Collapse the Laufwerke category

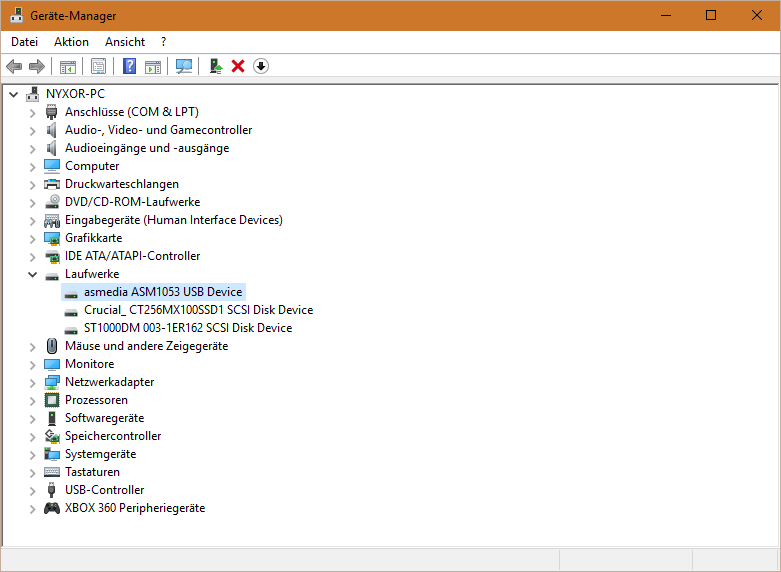coord(32,274)
